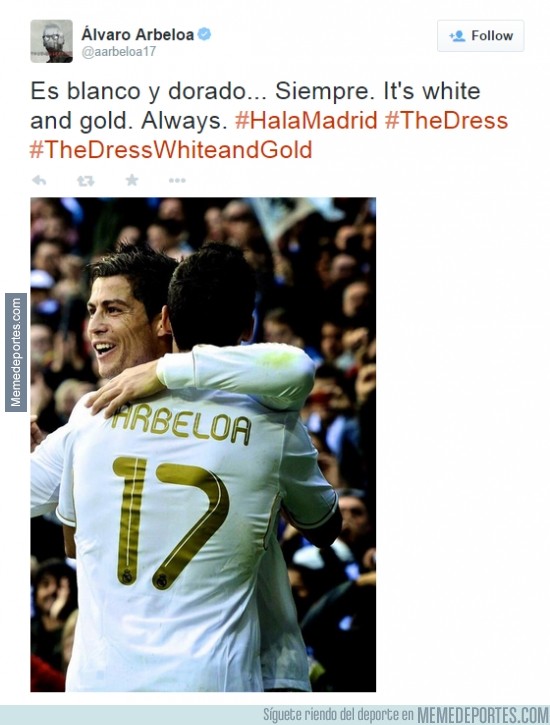Click the tweet's attached photo

click(203, 444)
